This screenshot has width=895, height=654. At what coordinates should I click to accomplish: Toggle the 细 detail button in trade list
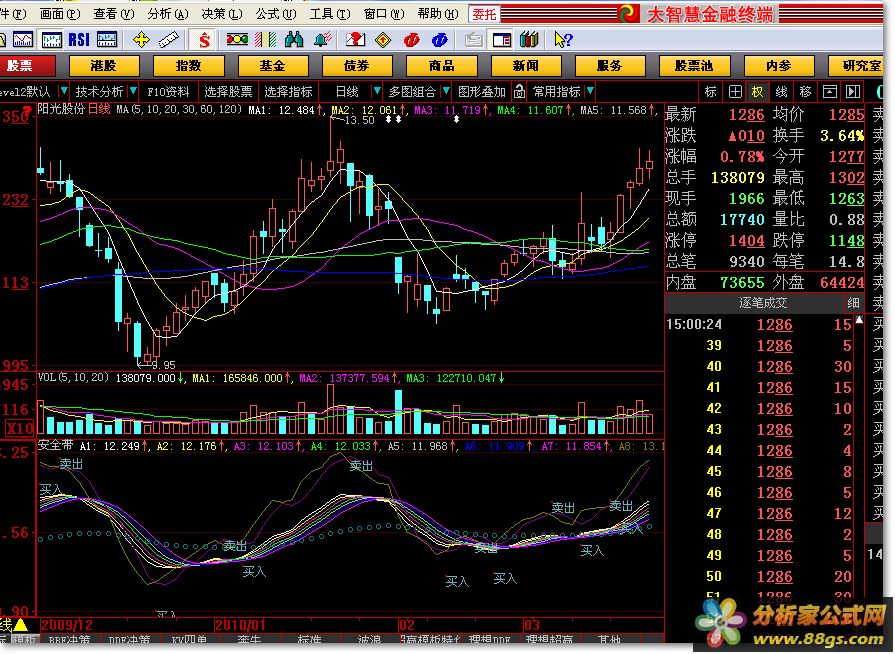pyautogui.click(x=853, y=303)
